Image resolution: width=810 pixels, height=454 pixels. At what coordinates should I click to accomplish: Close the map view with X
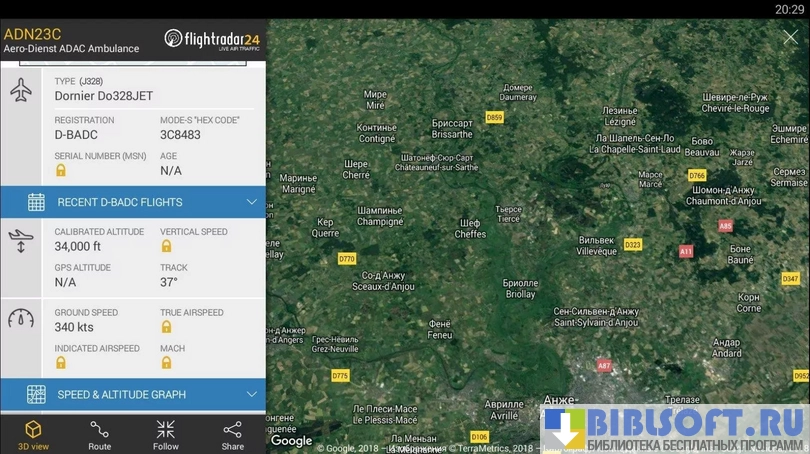790,37
